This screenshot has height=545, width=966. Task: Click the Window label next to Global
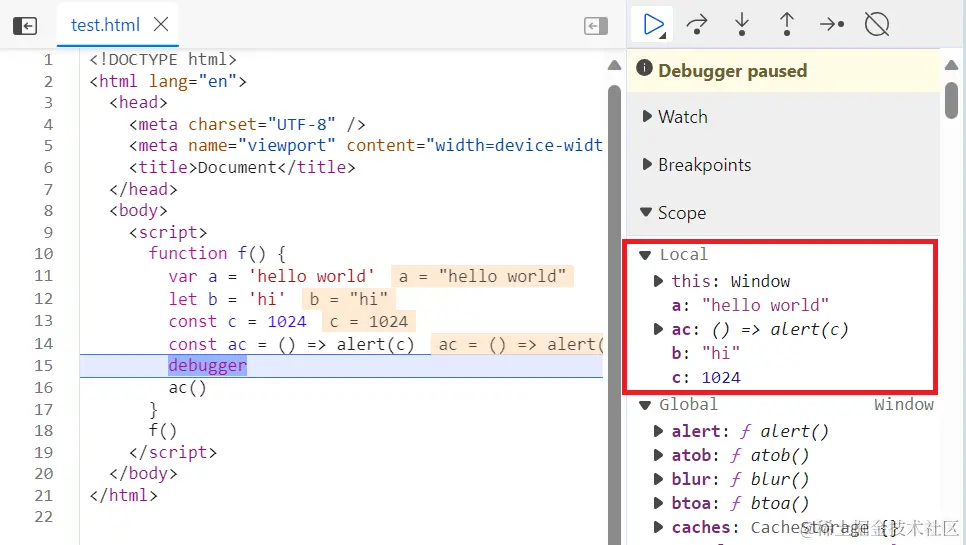pos(904,405)
